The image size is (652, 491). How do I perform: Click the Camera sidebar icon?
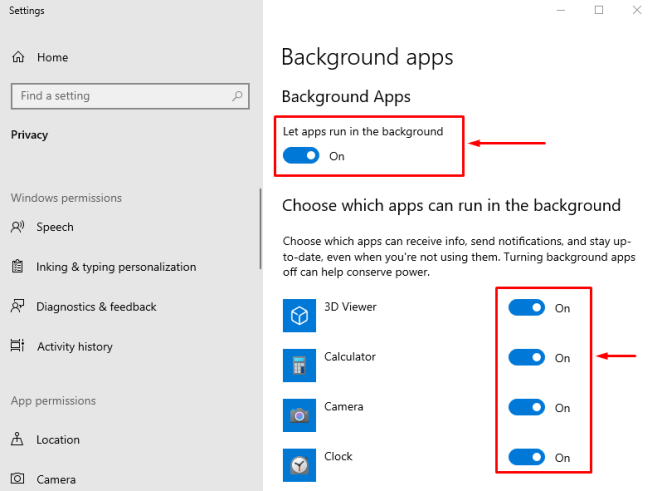17,479
